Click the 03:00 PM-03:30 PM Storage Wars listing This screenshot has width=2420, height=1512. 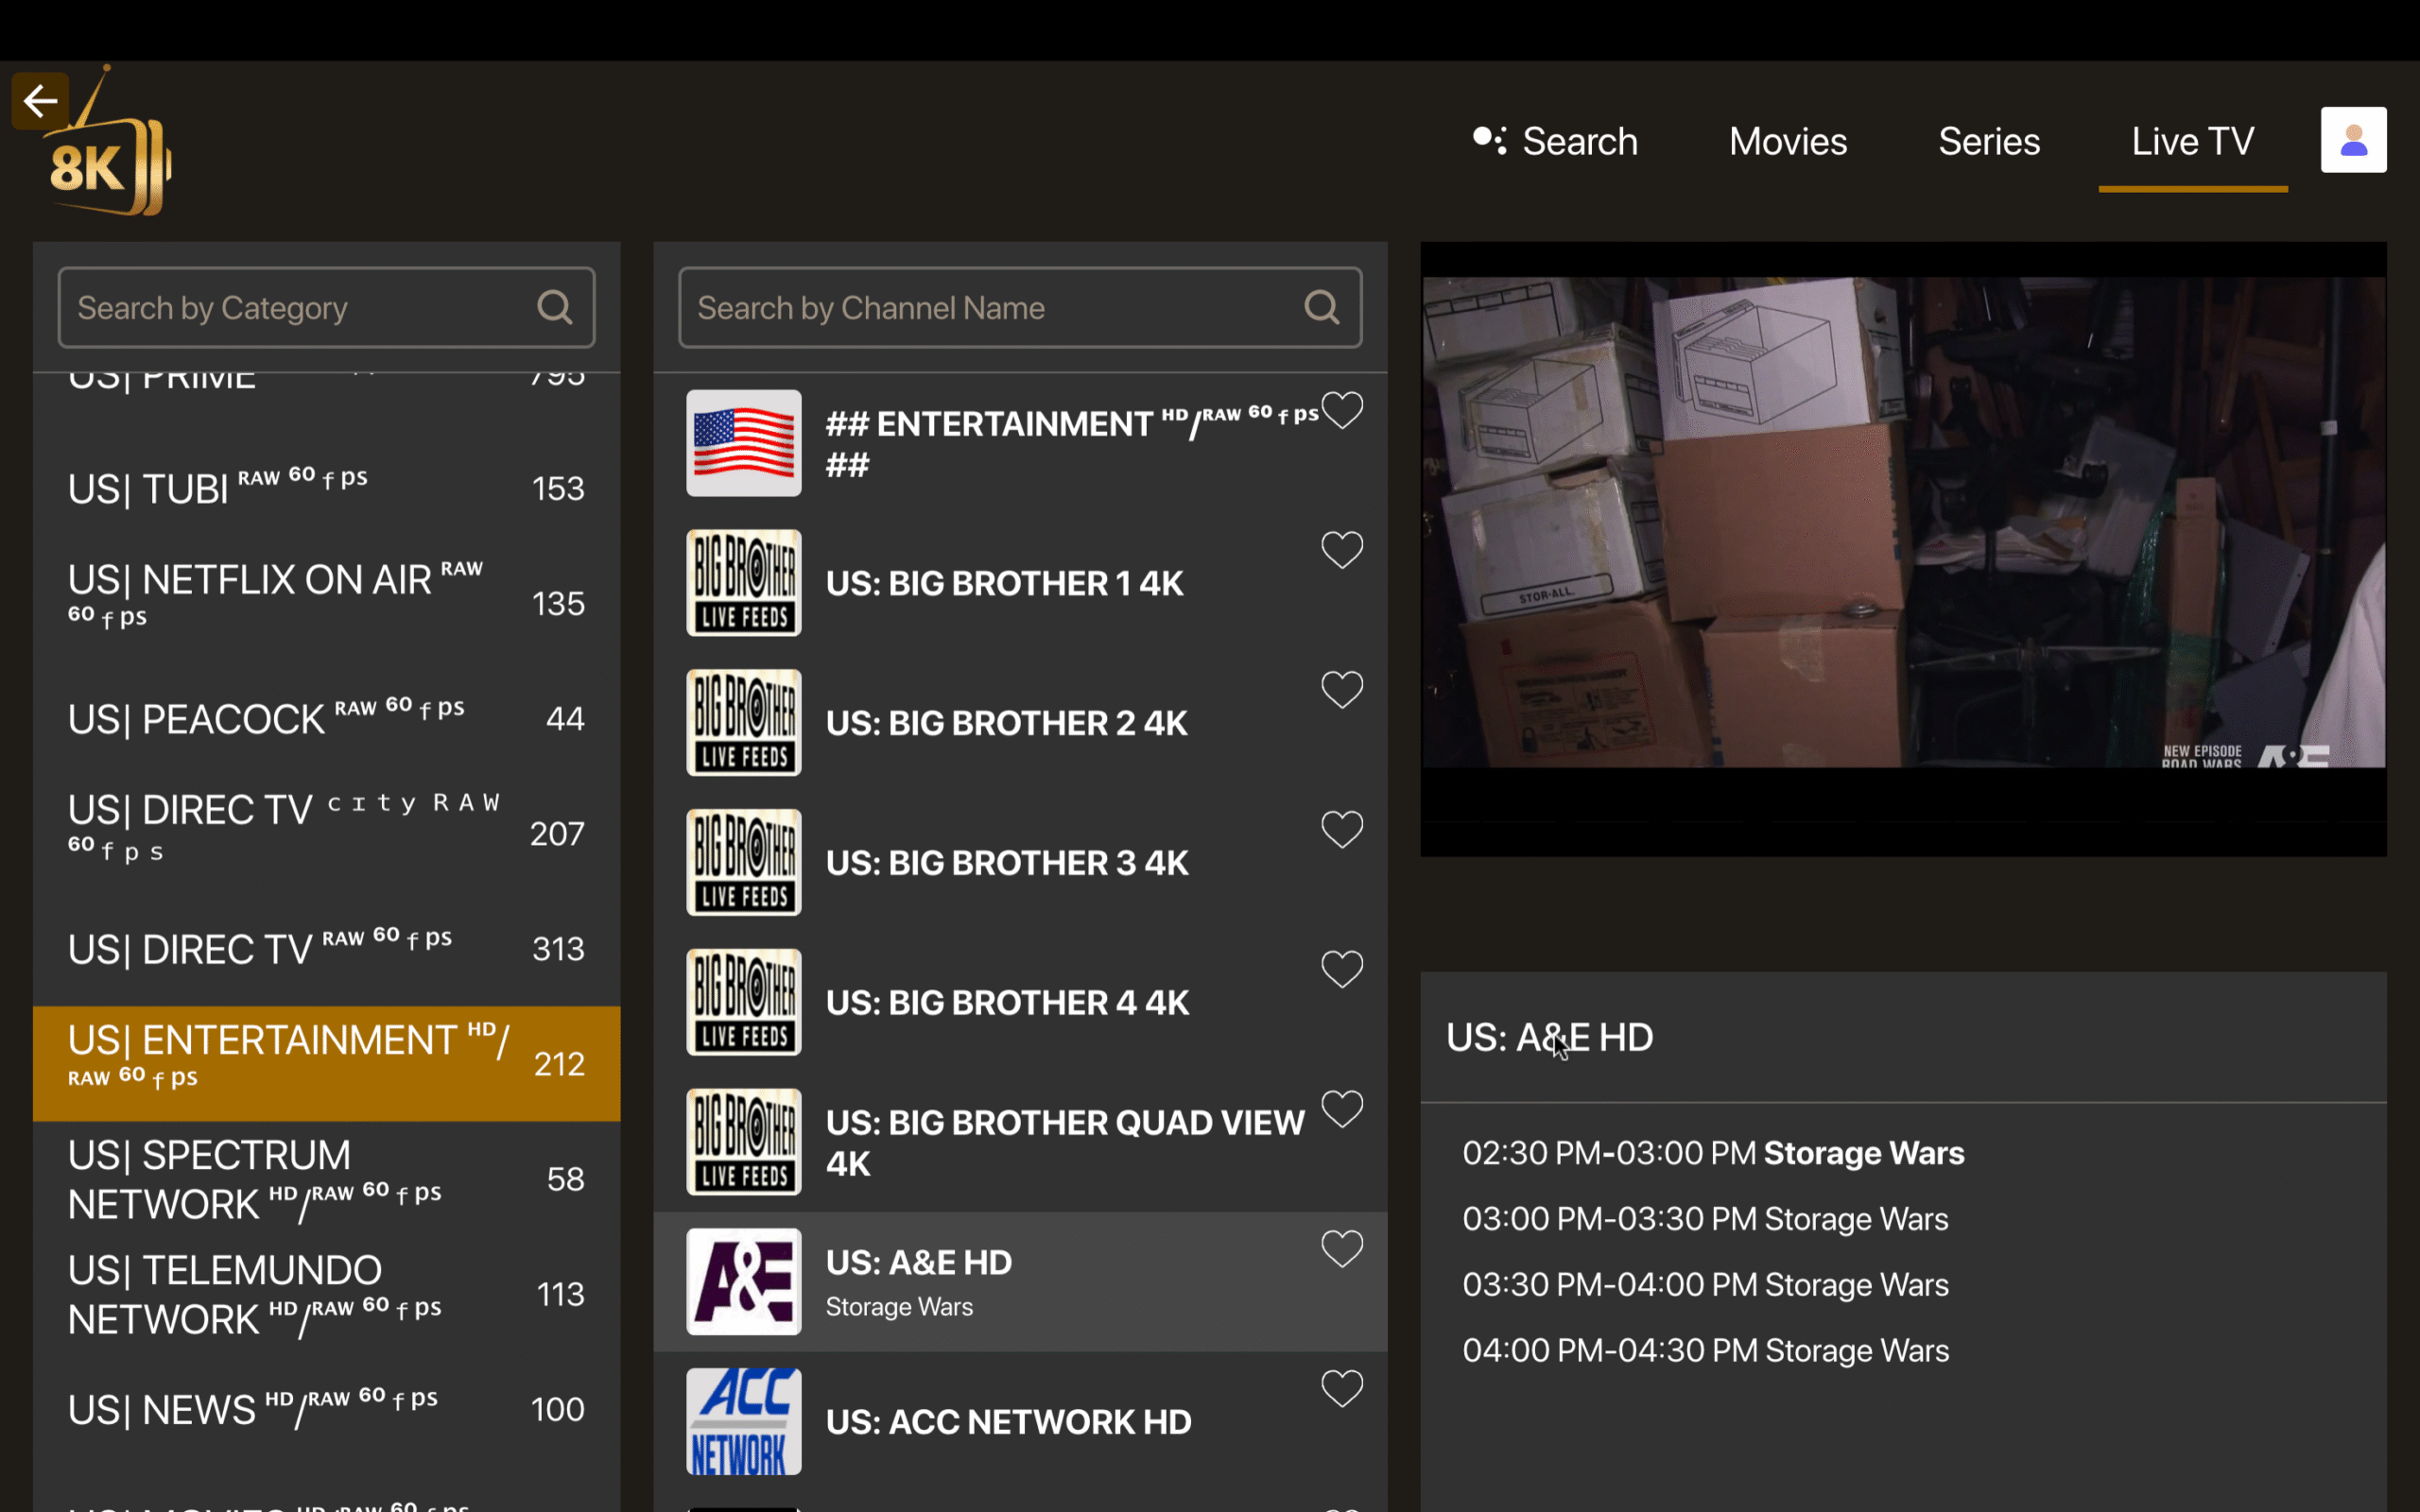pos(1705,1219)
